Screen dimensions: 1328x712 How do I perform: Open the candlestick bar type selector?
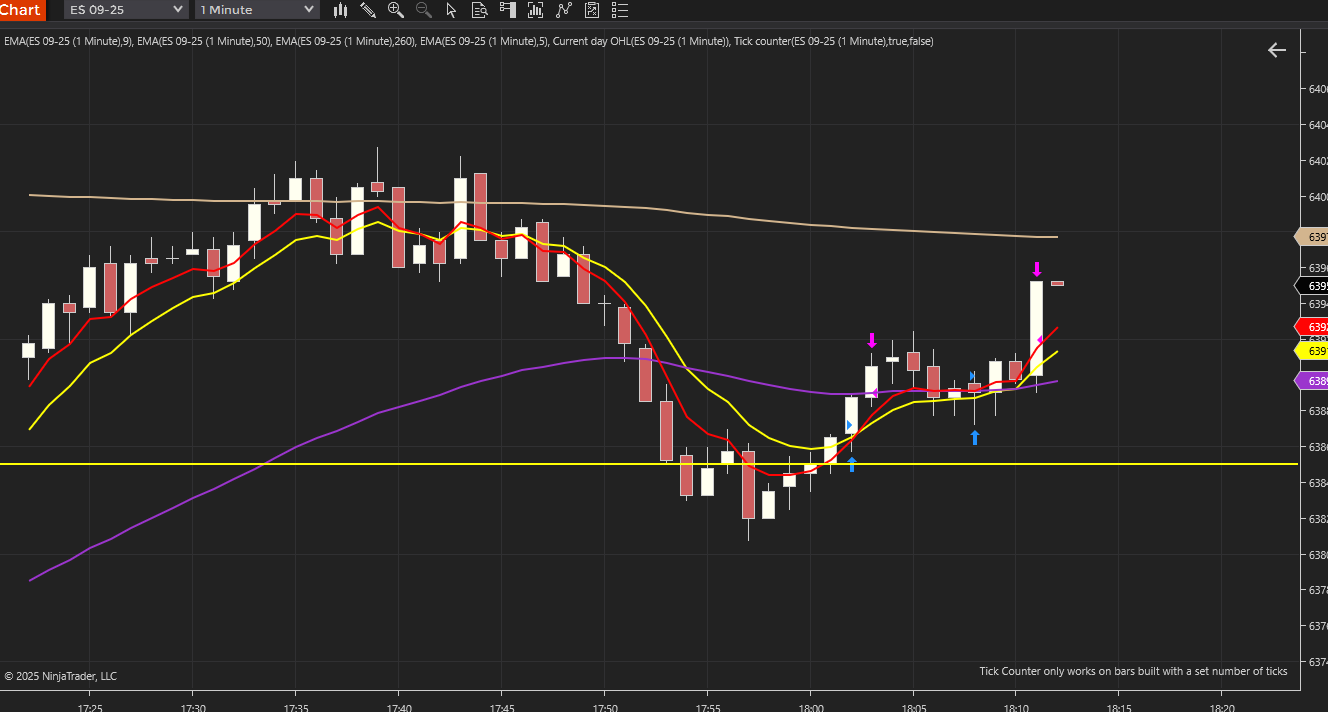click(340, 10)
